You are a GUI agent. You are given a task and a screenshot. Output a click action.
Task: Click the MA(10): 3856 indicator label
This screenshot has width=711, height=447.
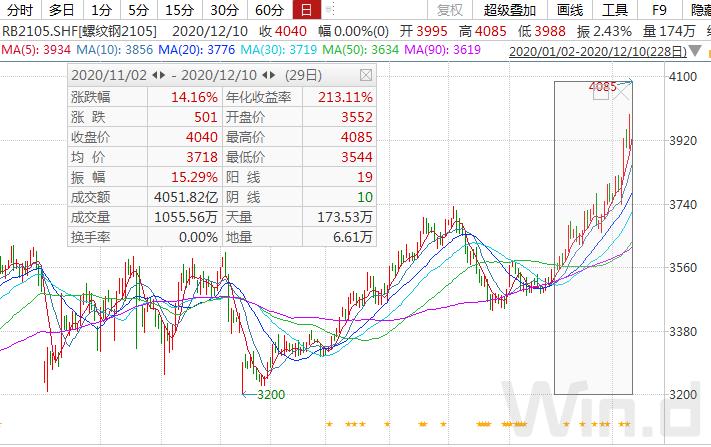tap(114, 49)
